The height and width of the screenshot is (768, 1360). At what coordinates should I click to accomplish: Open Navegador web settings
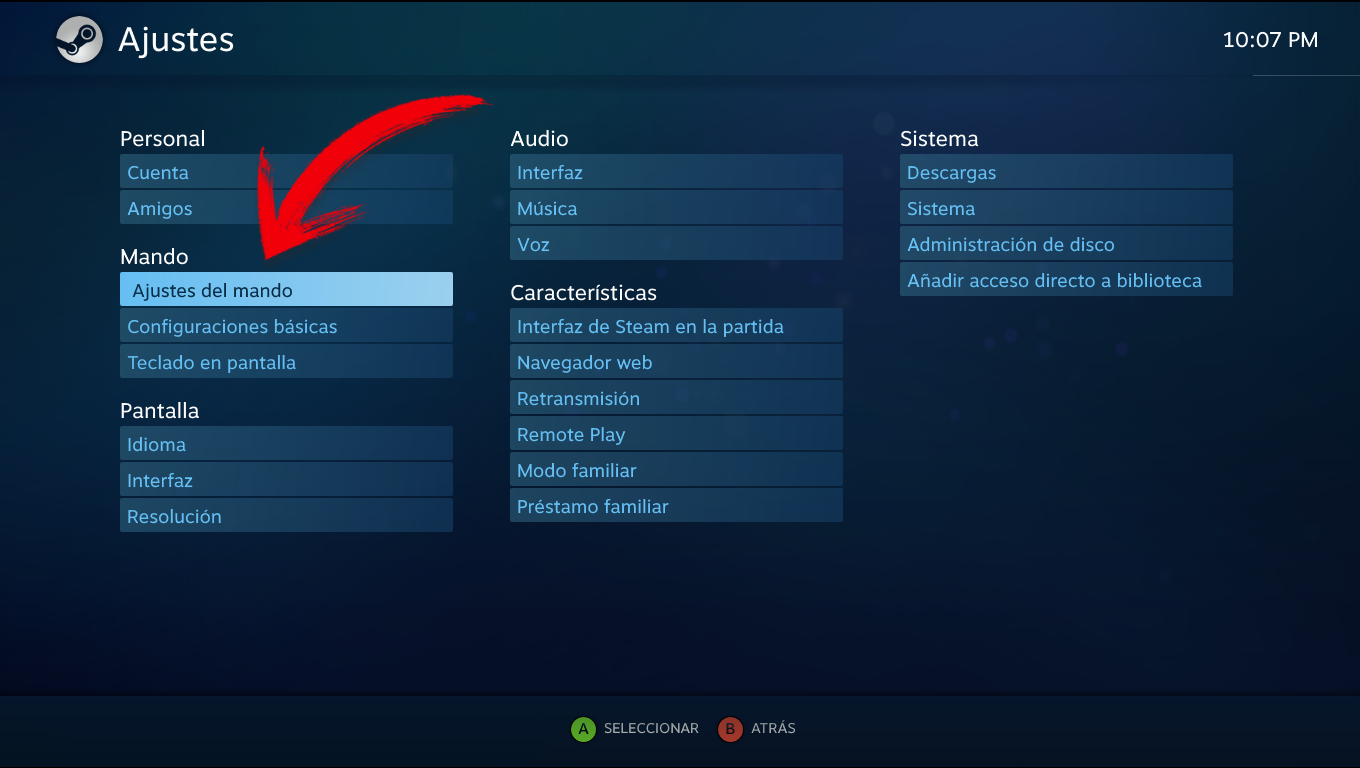tap(676, 361)
